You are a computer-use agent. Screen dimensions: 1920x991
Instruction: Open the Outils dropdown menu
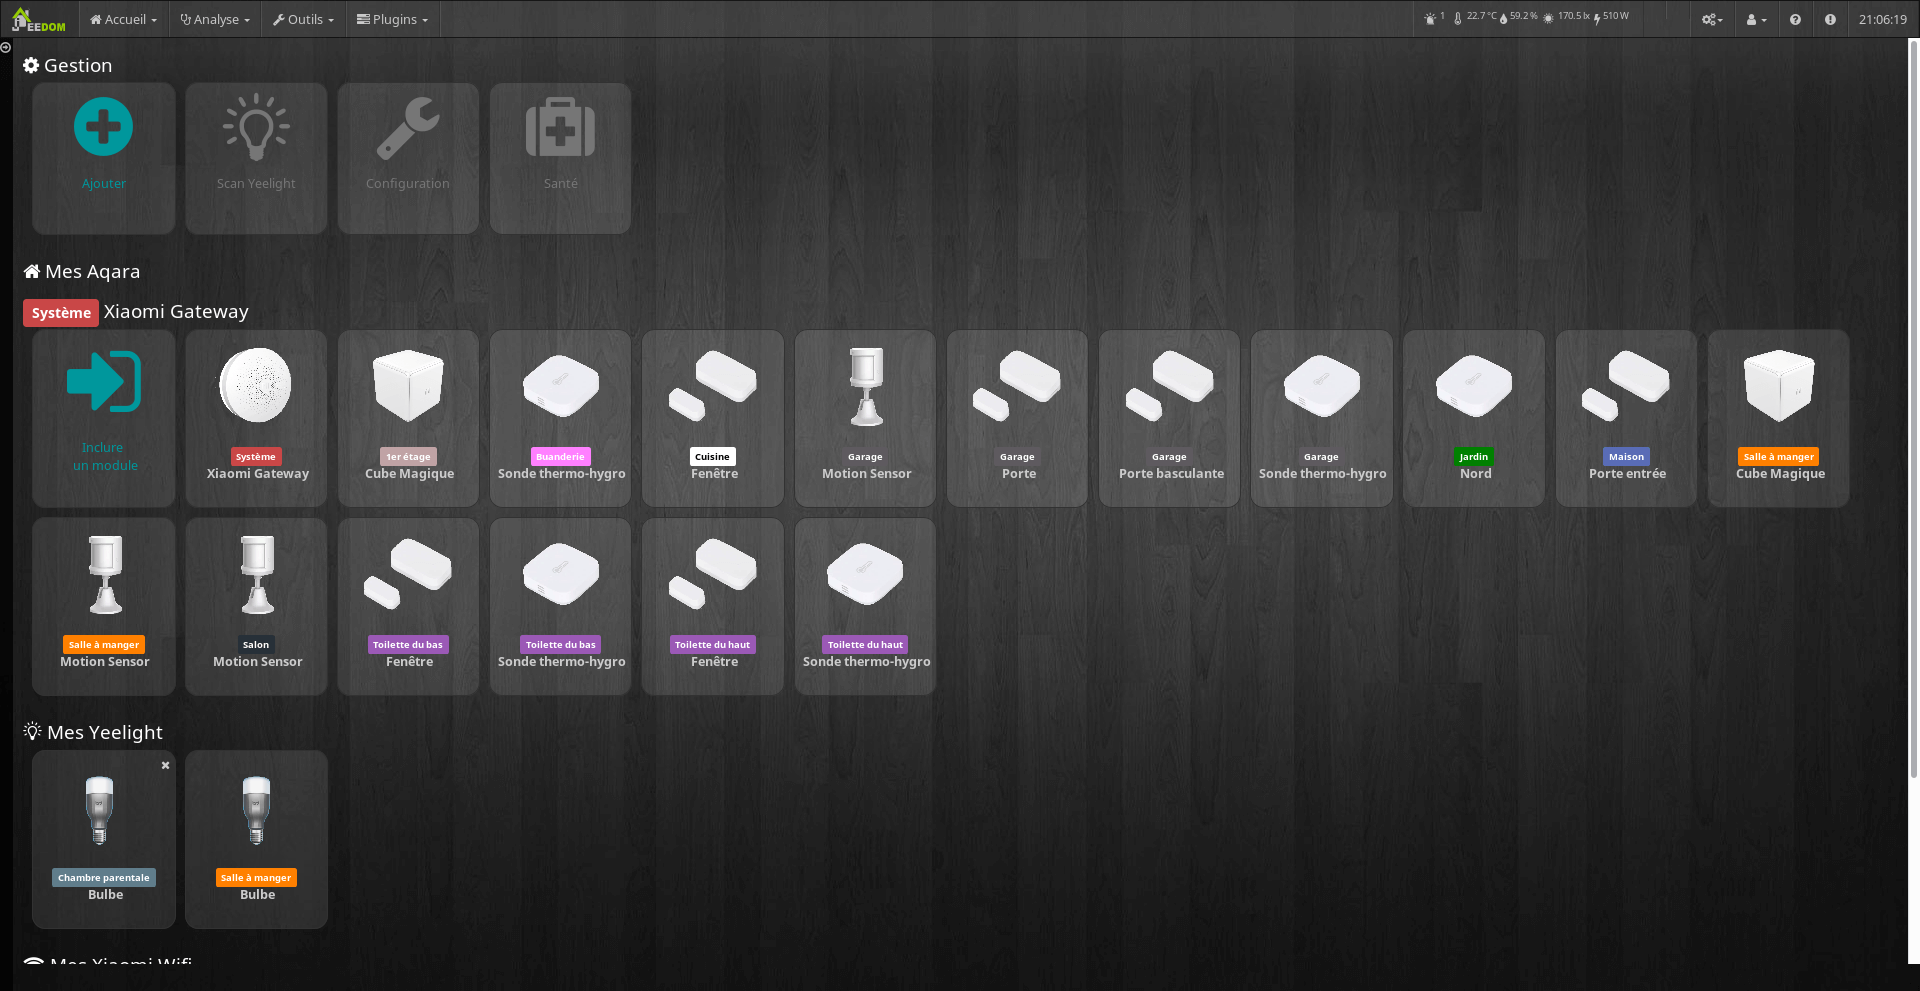pos(304,19)
